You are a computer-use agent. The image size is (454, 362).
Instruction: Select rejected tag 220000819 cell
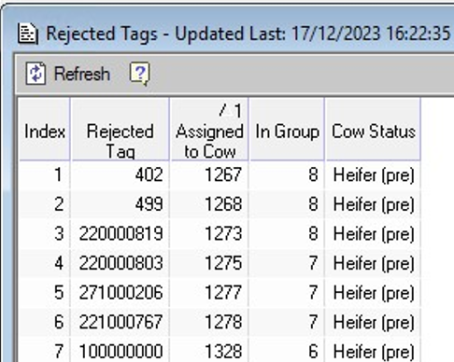click(120, 233)
